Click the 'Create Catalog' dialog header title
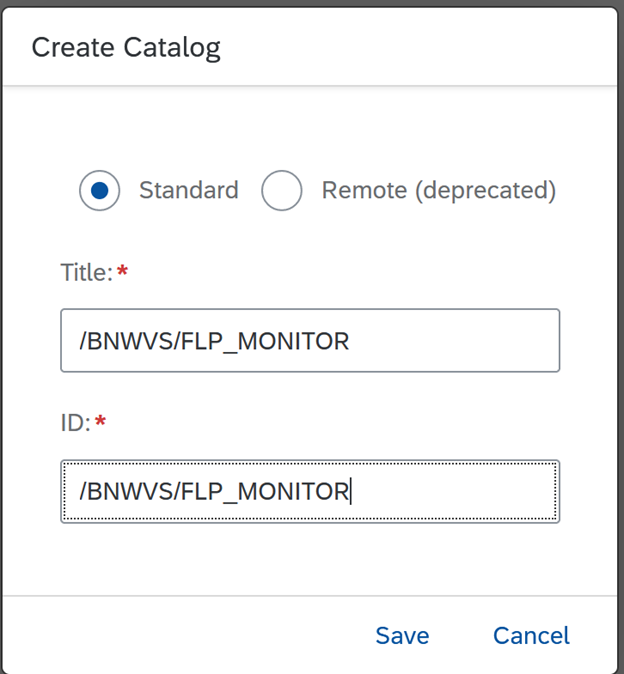624x674 pixels. coord(126,47)
